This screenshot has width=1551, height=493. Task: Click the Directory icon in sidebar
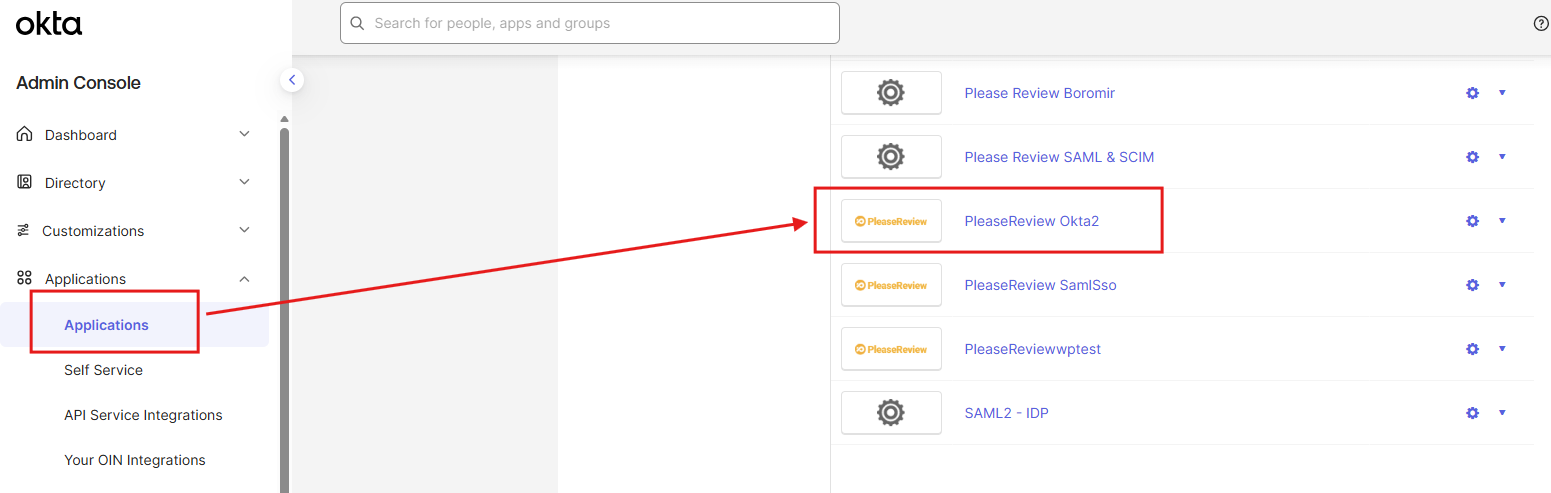[25, 182]
